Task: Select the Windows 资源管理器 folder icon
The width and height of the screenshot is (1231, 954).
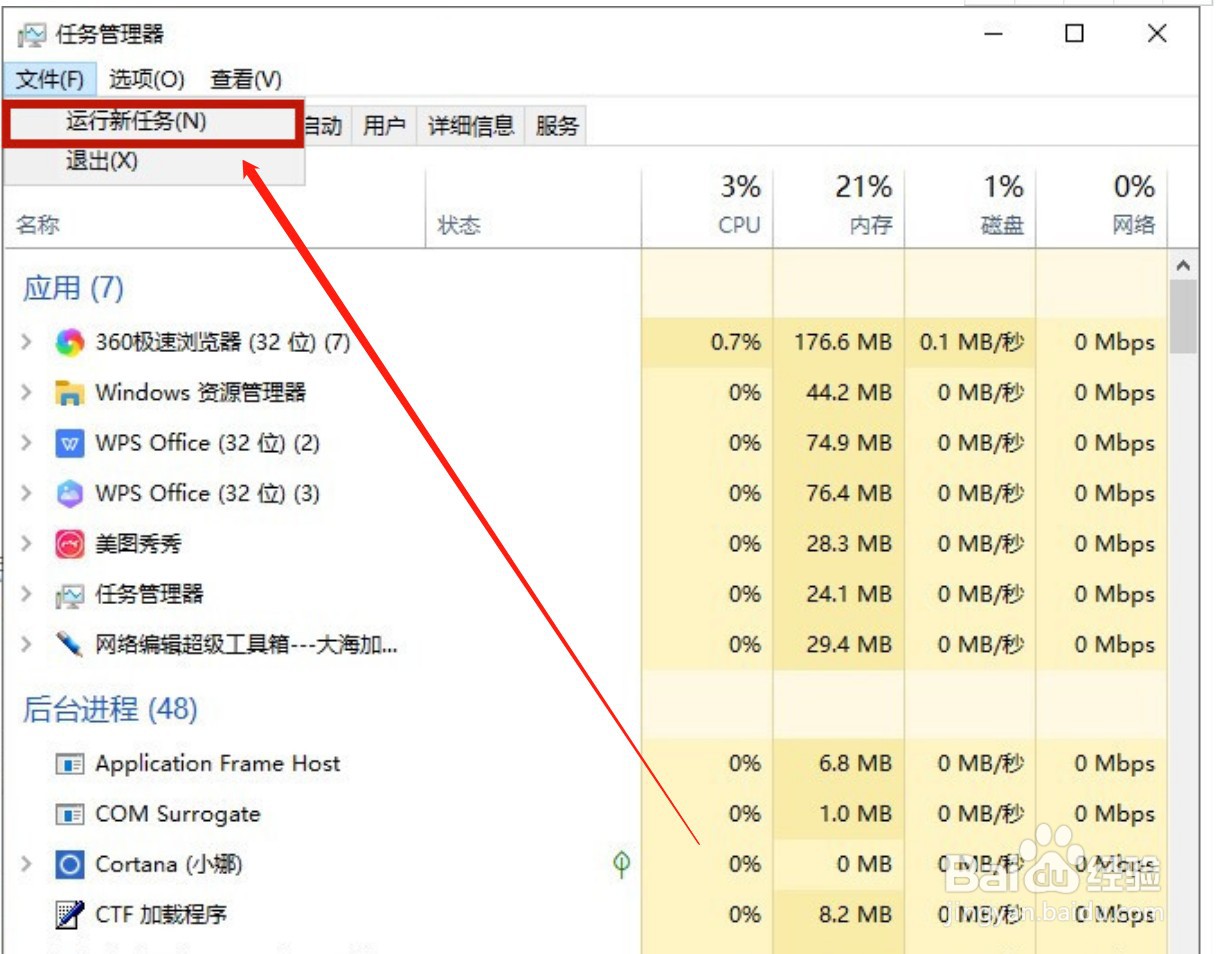Action: coord(67,392)
